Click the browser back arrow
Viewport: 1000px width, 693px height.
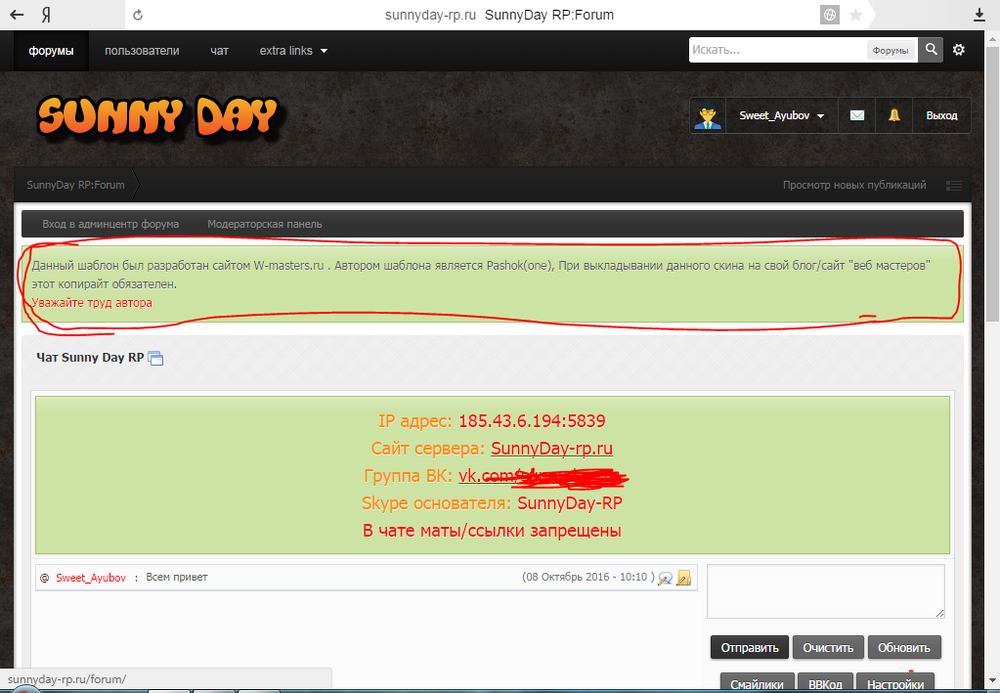17,15
